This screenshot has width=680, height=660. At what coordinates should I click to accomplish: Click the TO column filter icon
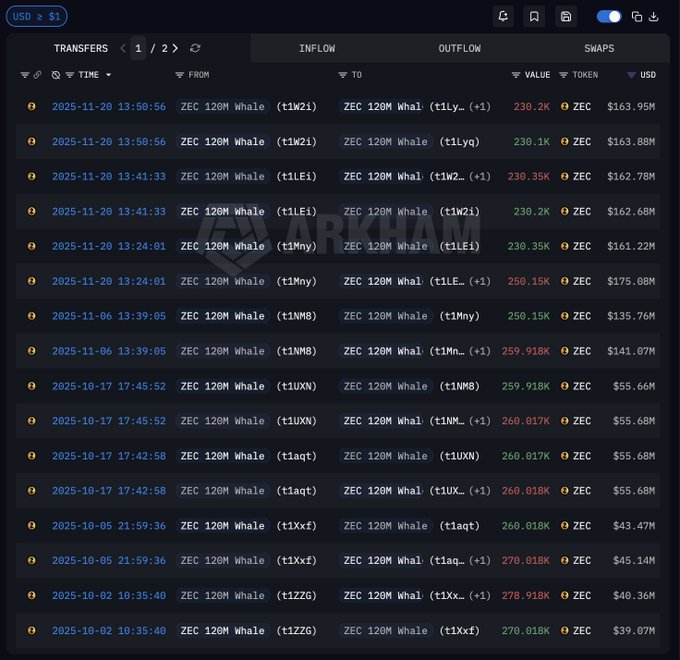[343, 75]
